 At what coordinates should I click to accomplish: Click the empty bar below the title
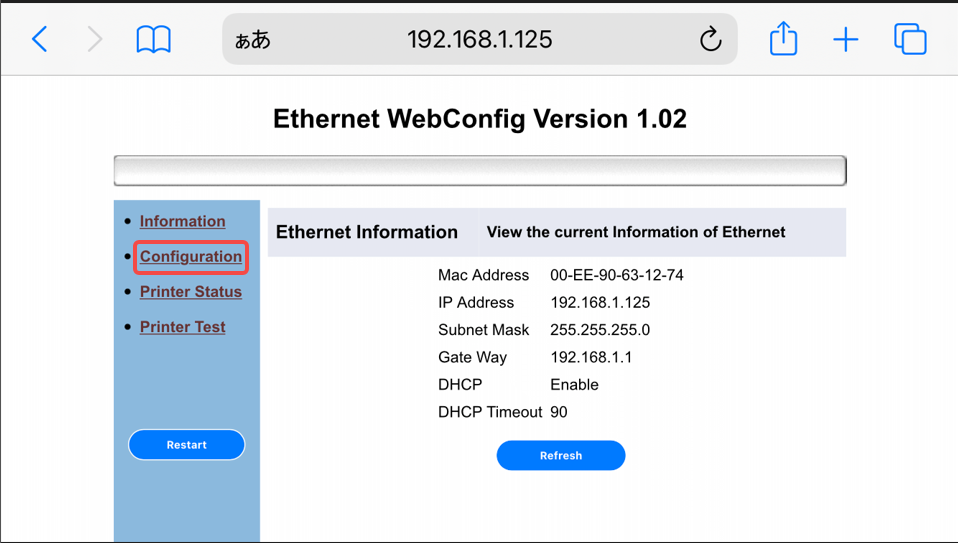(x=480, y=171)
